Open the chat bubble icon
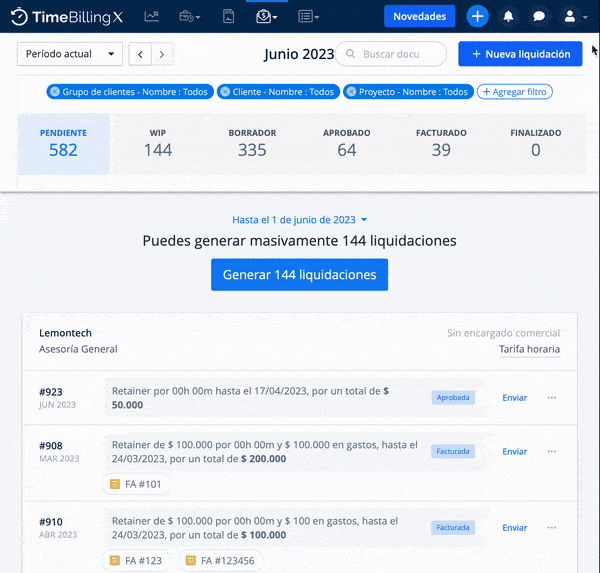 (539, 16)
